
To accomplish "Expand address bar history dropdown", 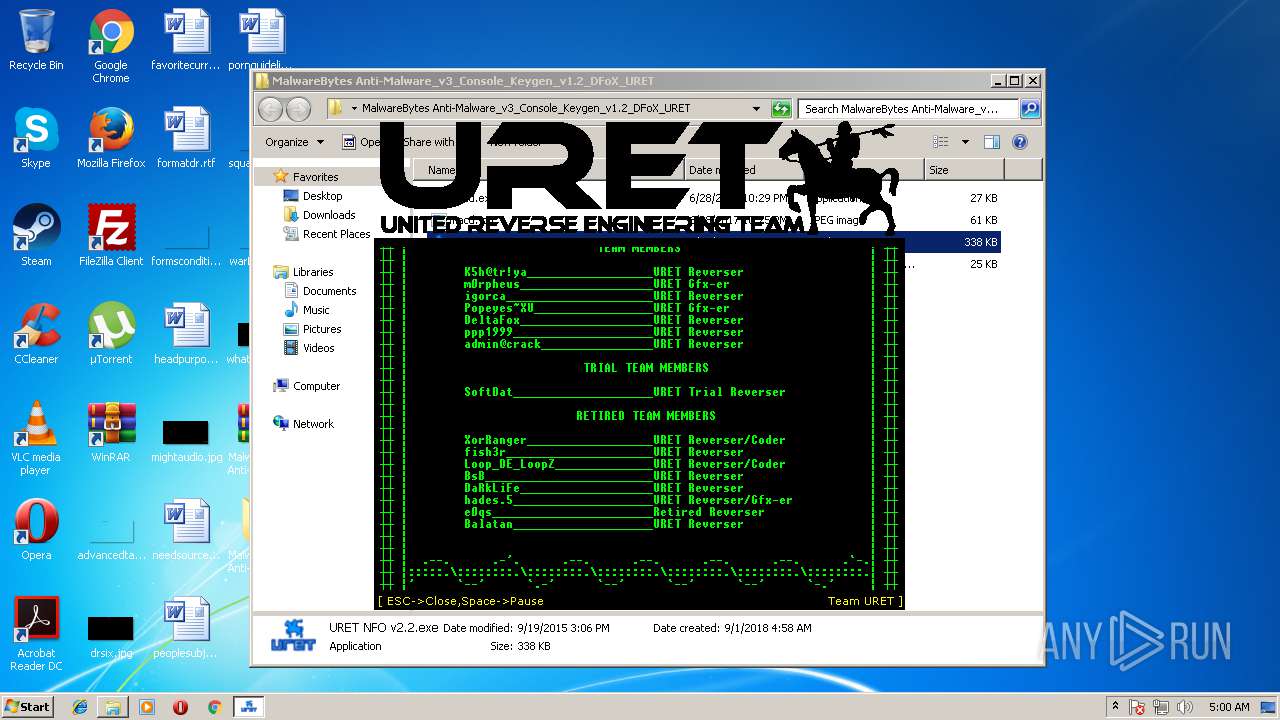I will tap(756, 109).
